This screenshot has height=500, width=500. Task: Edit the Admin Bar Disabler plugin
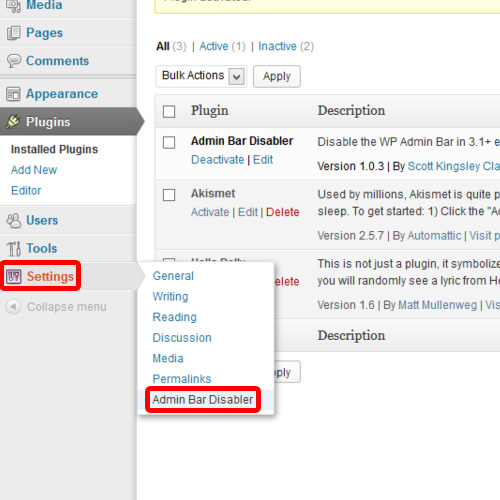click(x=263, y=160)
